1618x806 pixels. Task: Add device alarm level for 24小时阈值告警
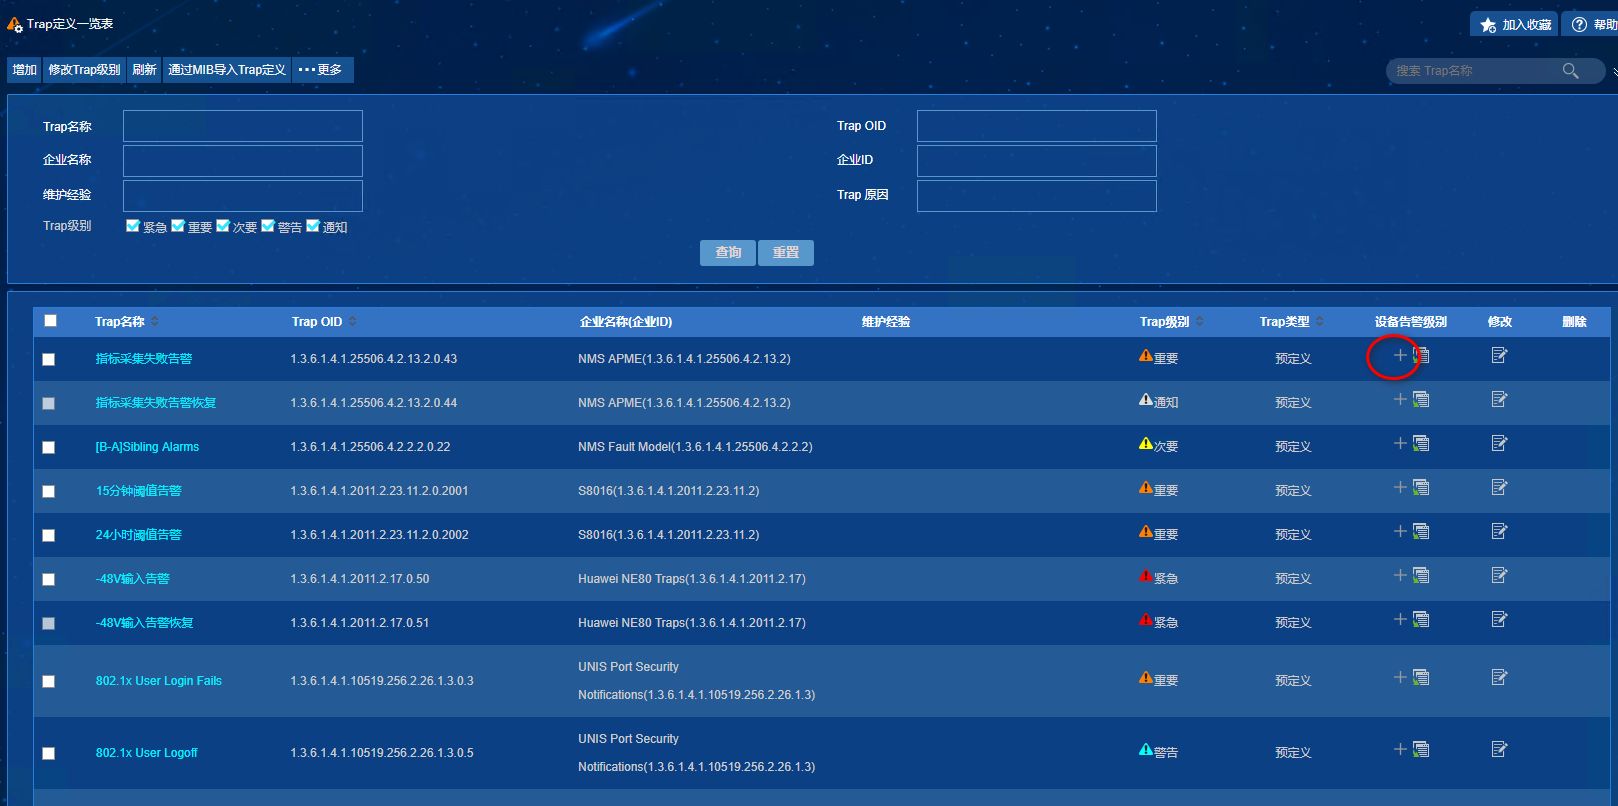point(1400,531)
